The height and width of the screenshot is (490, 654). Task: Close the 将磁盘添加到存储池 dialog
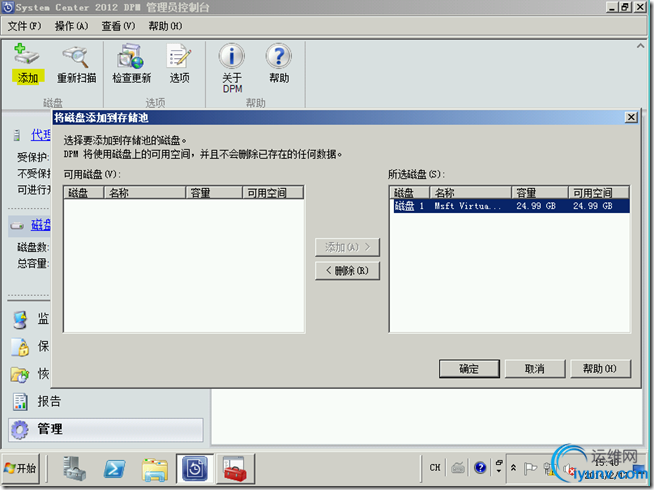631,117
